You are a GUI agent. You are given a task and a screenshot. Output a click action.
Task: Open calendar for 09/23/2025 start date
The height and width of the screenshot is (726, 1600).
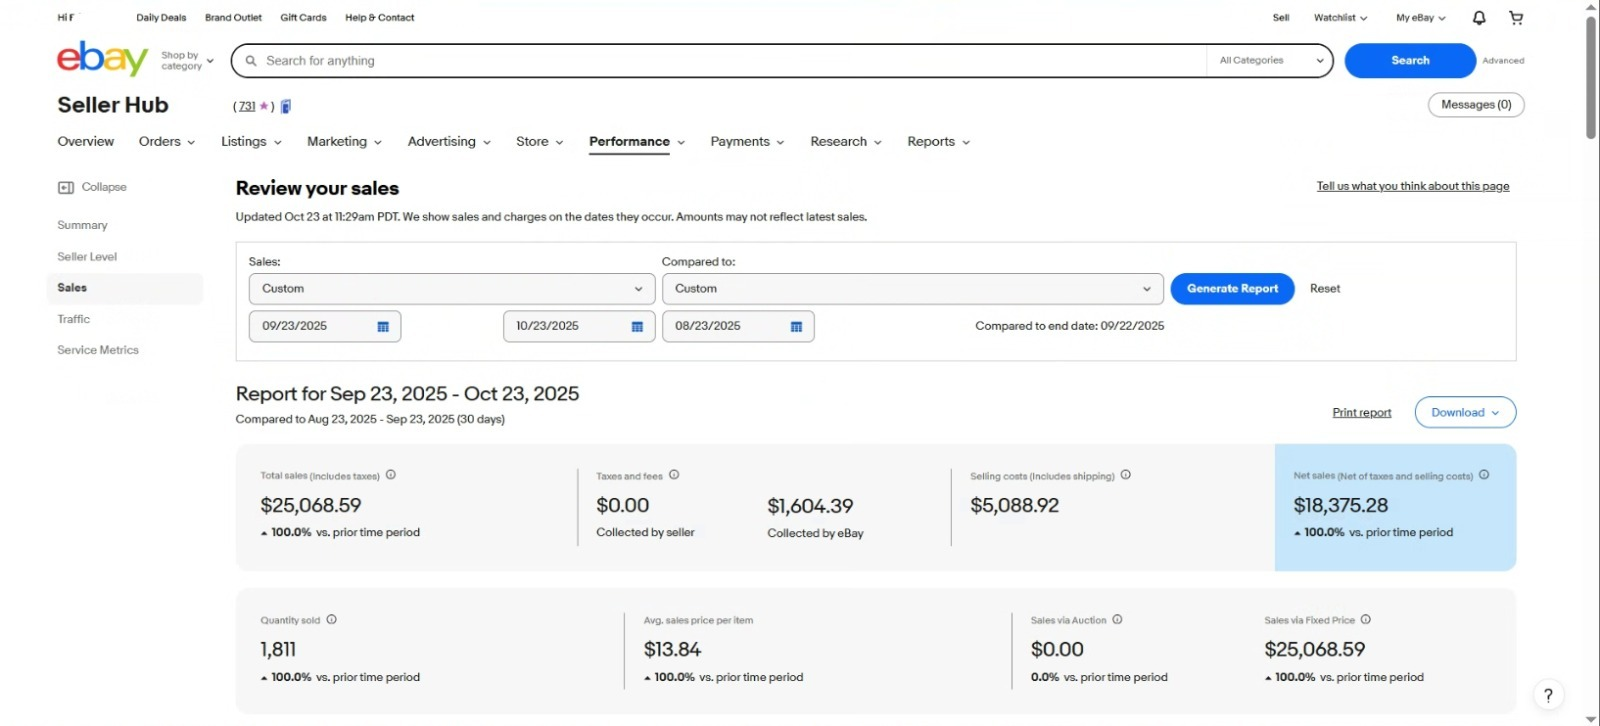pos(383,327)
